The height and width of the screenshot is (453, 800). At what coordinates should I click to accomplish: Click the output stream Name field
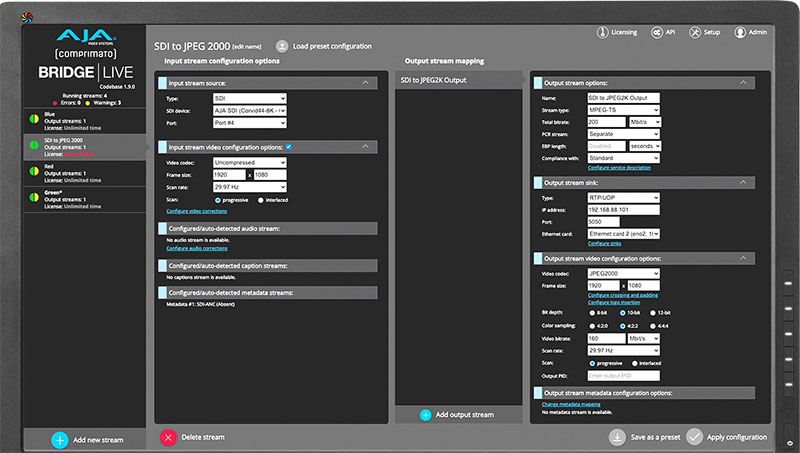pos(623,98)
